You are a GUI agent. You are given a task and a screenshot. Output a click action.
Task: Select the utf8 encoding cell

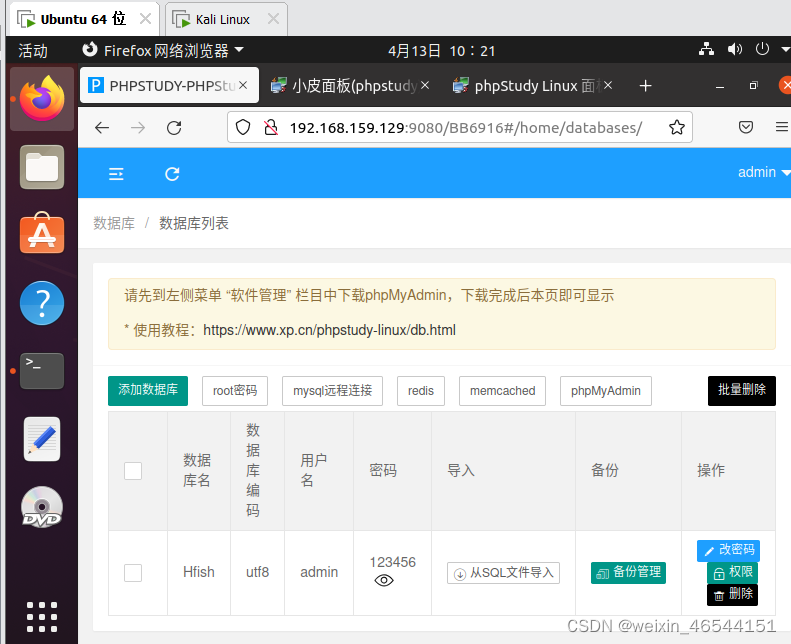pyautogui.click(x=257, y=572)
